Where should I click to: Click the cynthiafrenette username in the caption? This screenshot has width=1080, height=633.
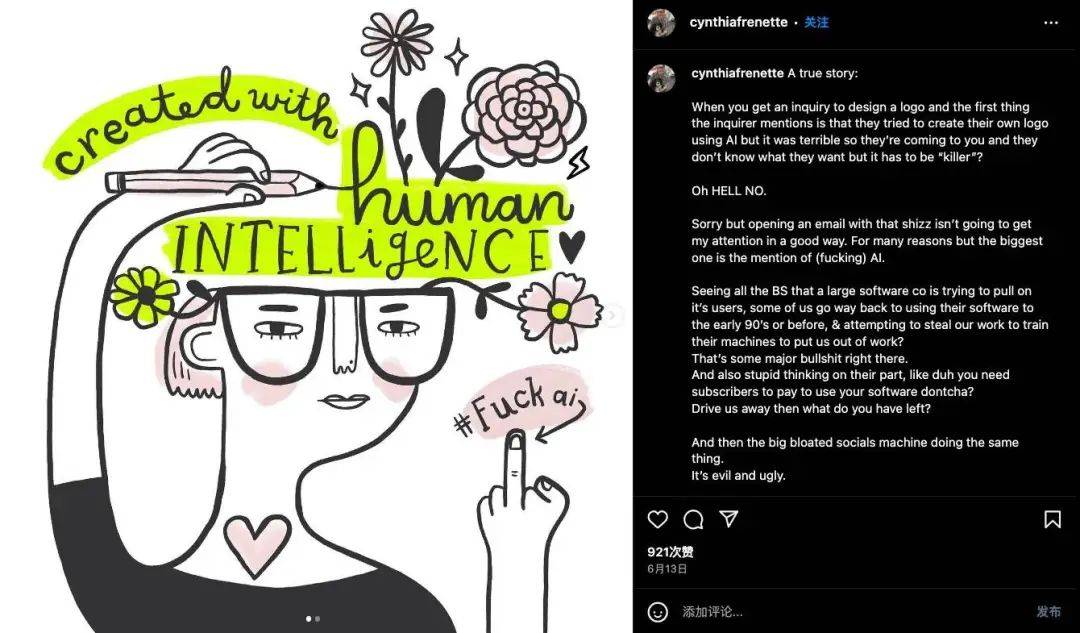(738, 73)
